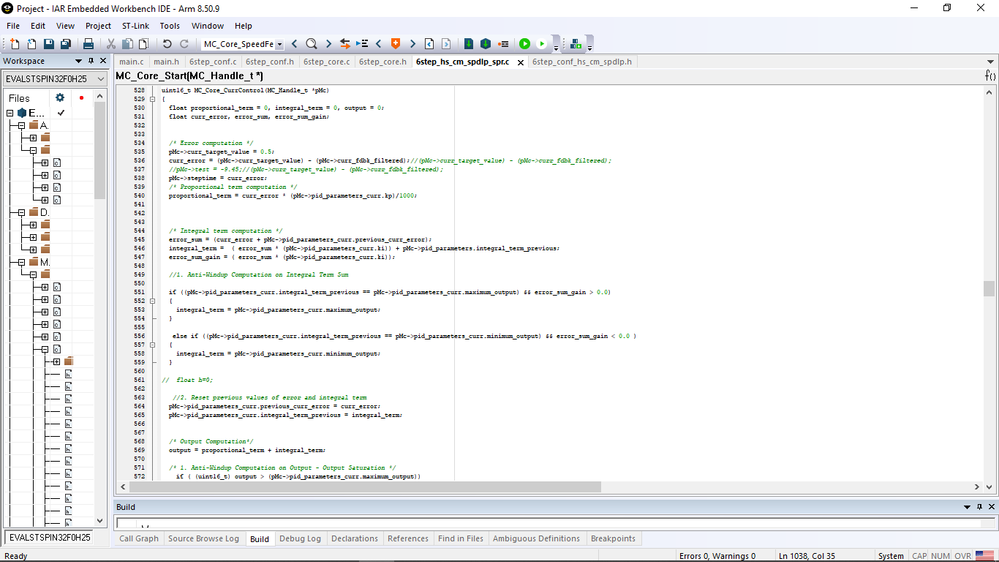Open the ST-Link menu

click(135, 26)
